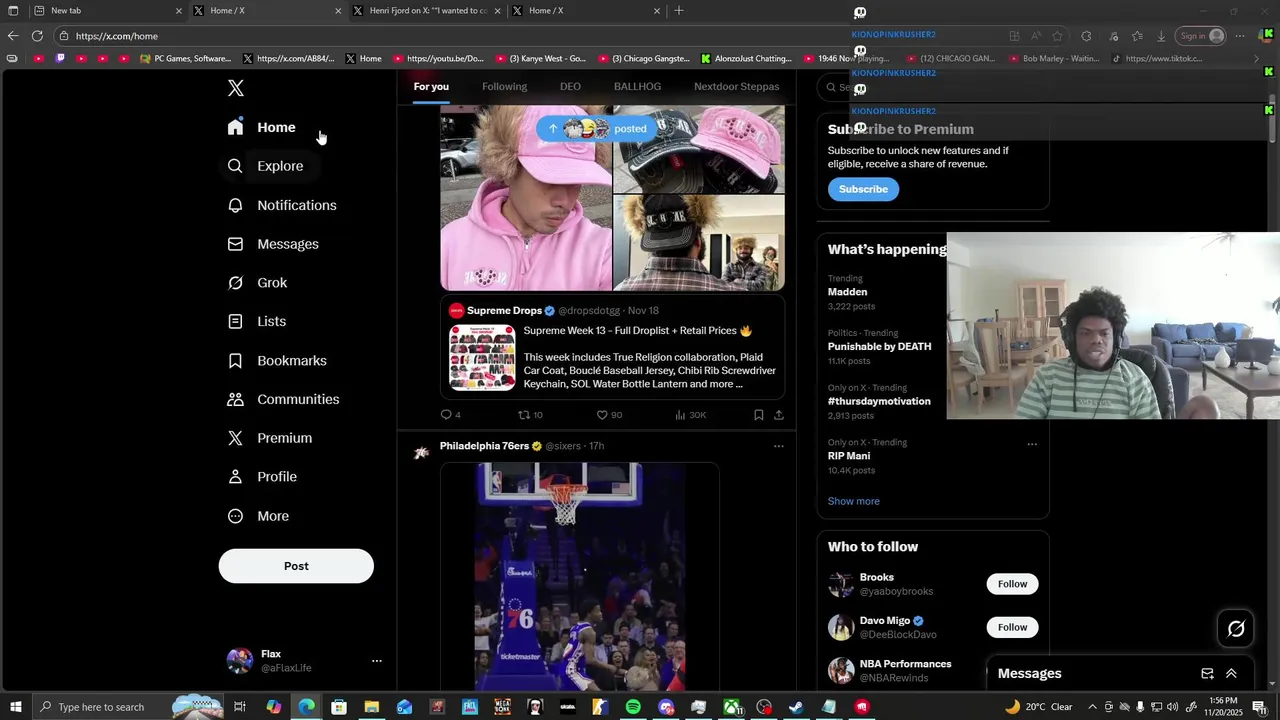
Task: View Profile from the sidebar
Action: pos(262,477)
